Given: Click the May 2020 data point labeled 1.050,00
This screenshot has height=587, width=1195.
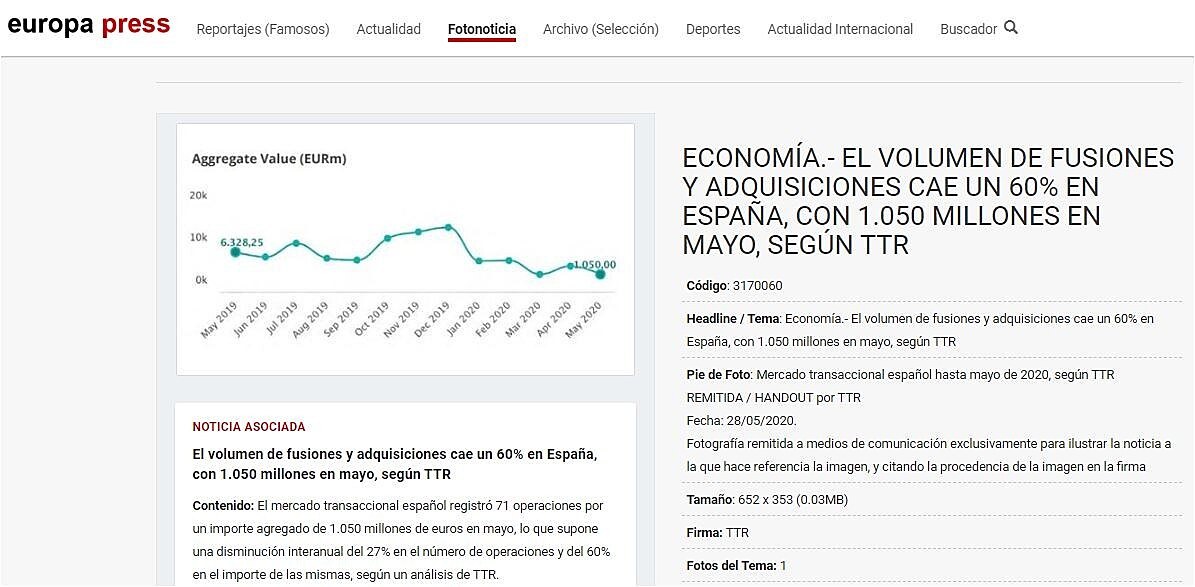Looking at the screenshot, I should pos(601,274).
